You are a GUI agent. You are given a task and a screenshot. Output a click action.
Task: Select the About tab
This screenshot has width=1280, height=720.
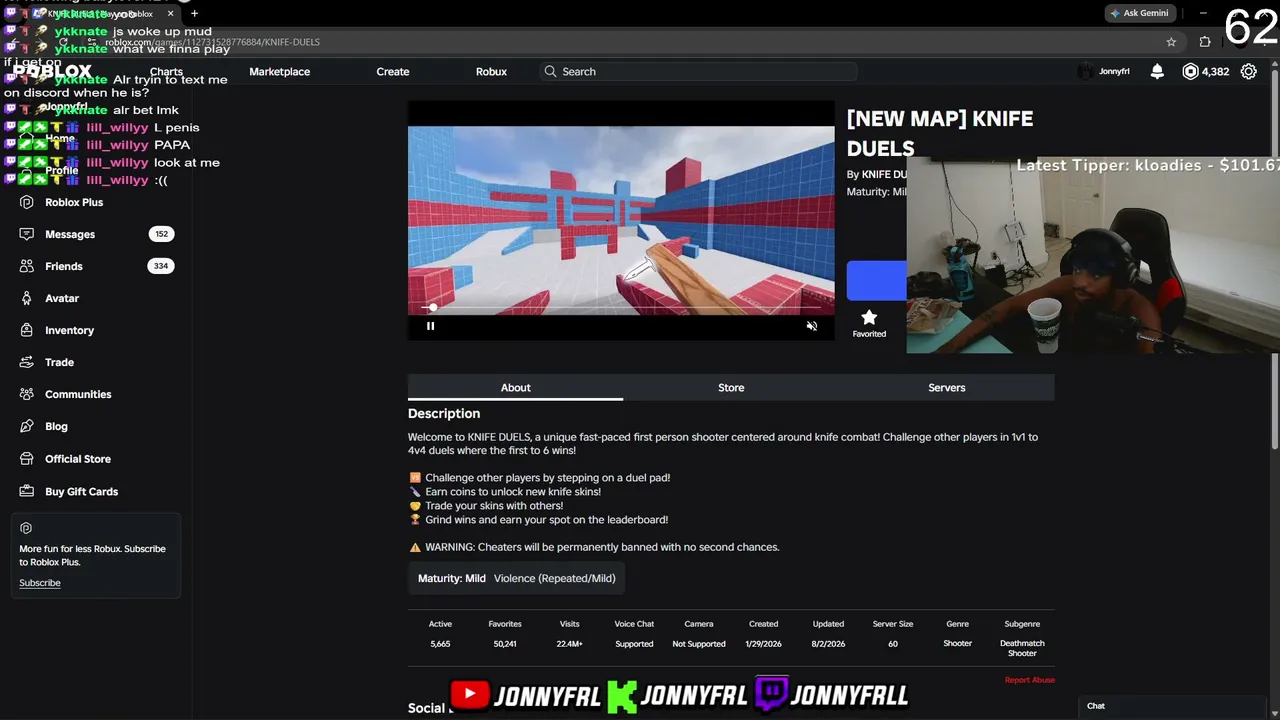515,388
